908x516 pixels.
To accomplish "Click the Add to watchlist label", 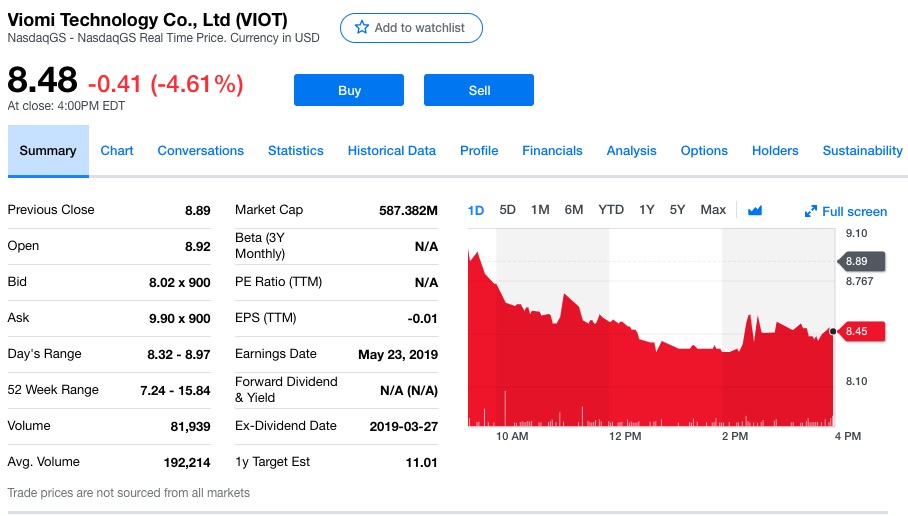I will point(419,28).
